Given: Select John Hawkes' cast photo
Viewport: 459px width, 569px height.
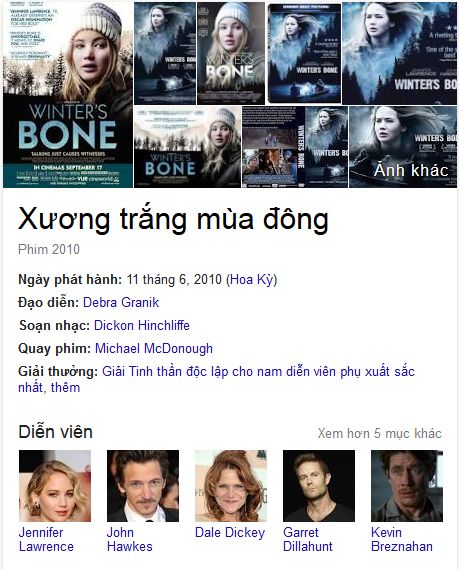Looking at the screenshot, I should tap(143, 486).
